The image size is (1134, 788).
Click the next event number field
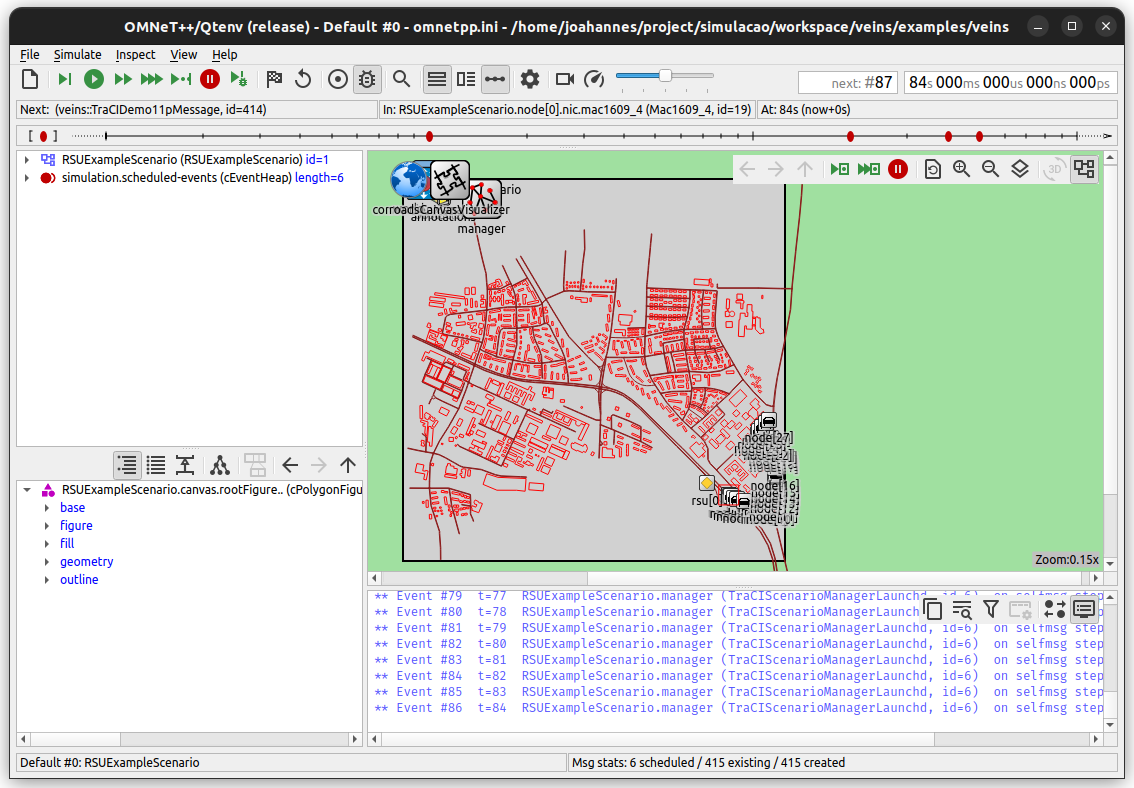(848, 83)
